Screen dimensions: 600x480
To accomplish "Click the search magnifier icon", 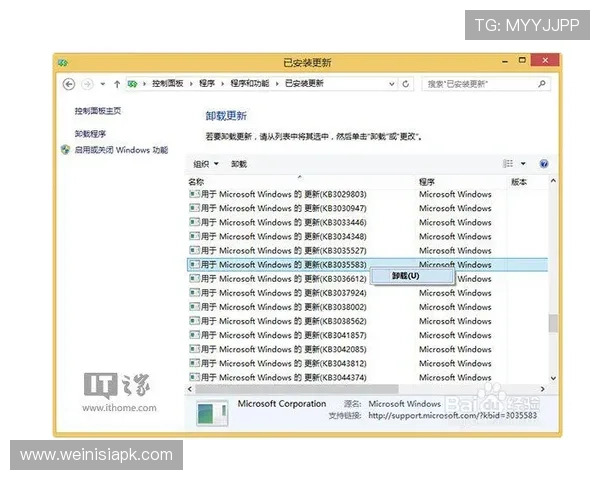I will coord(542,83).
